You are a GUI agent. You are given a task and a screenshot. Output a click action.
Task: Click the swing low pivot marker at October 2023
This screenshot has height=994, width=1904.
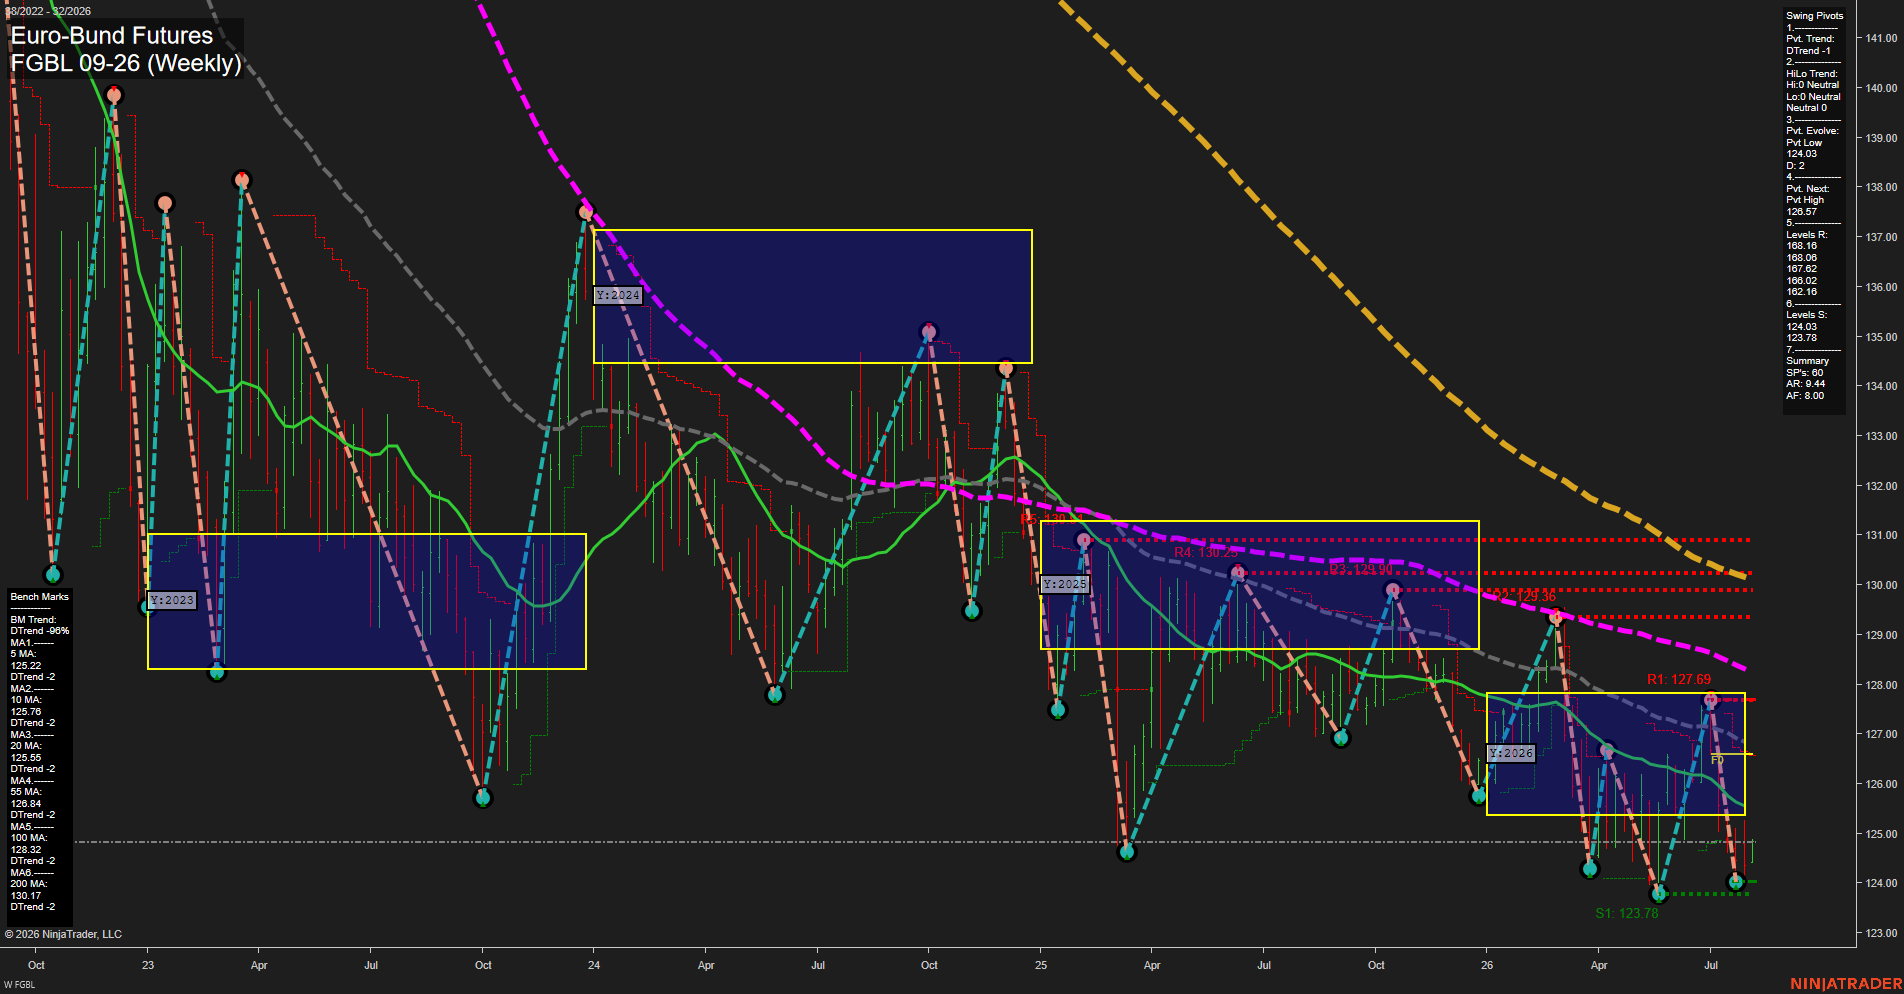[x=483, y=798]
